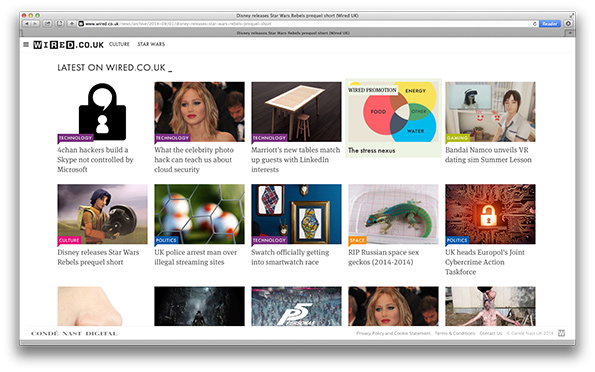Click the Gaming tag on Bandai Namco card

click(458, 138)
